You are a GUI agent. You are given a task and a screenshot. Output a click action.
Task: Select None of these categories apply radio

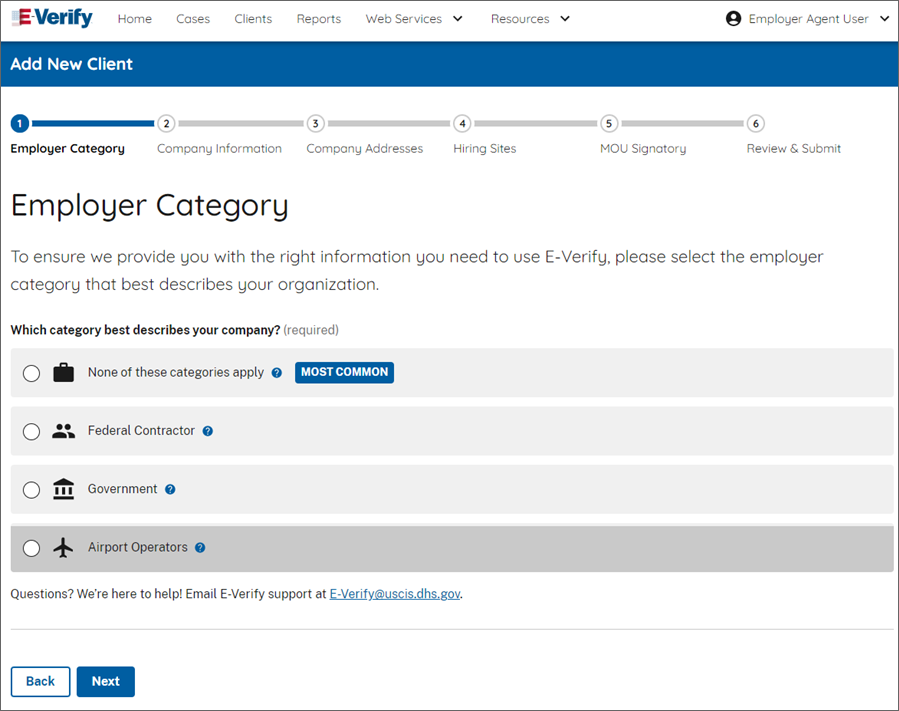[x=32, y=373]
